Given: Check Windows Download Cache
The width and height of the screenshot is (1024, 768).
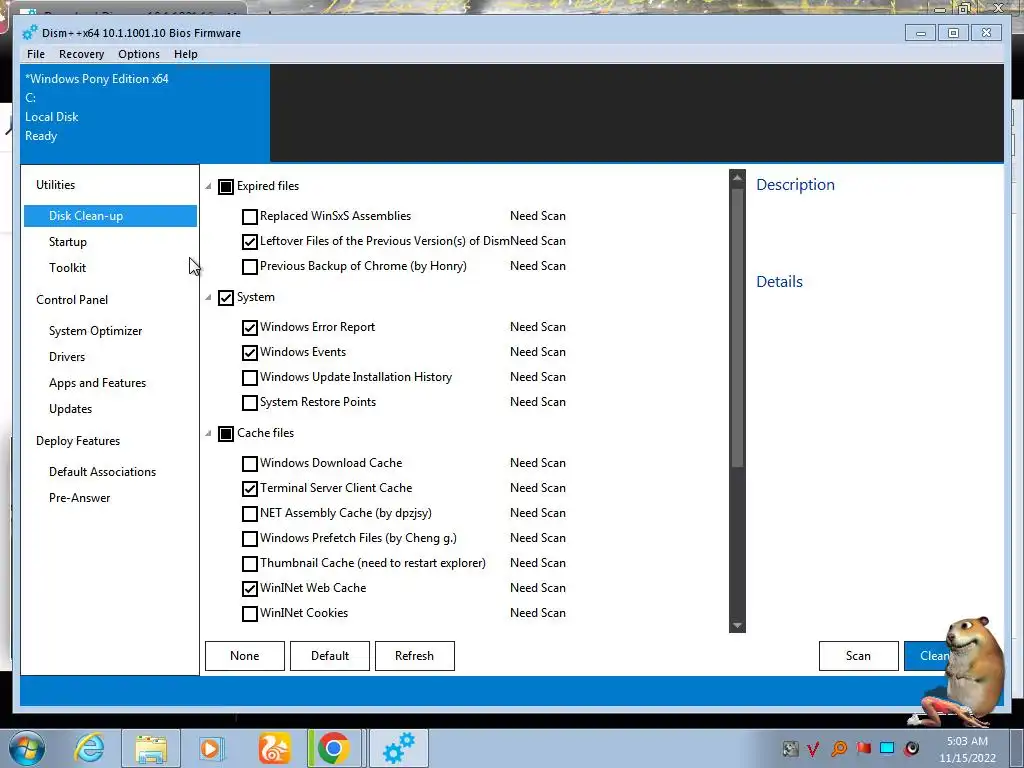Looking at the screenshot, I should click(249, 464).
